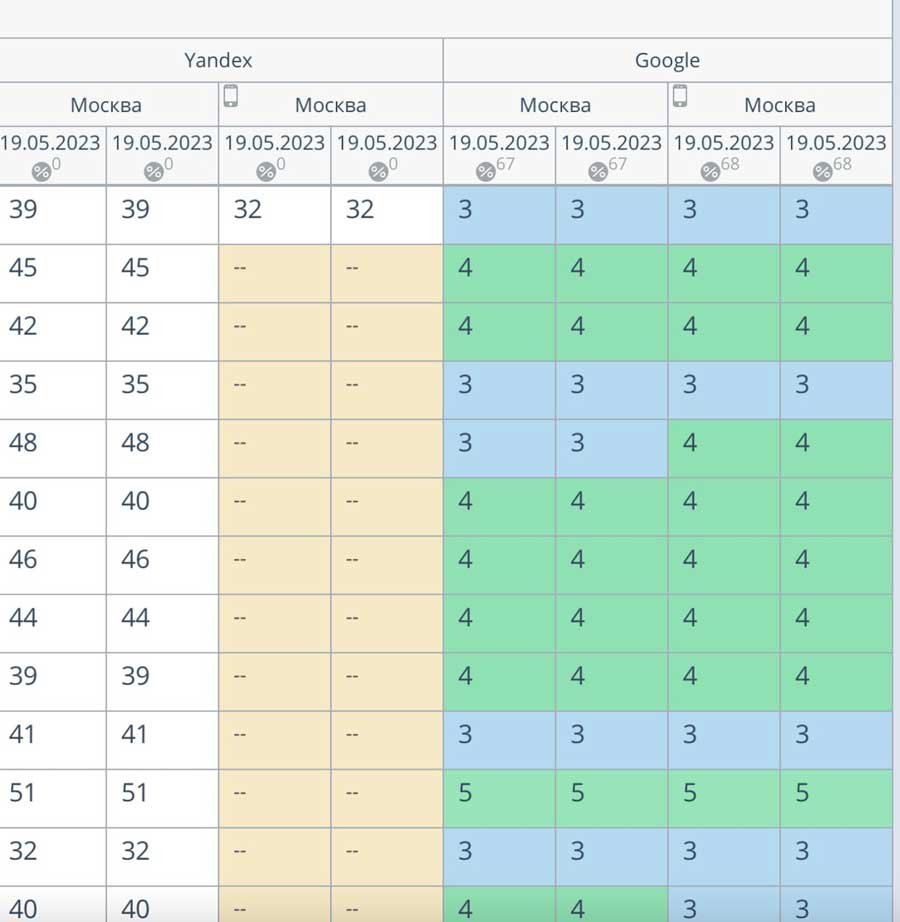The width and height of the screenshot is (900, 922).
Task: Select the Google column group header
Action: coord(667,60)
